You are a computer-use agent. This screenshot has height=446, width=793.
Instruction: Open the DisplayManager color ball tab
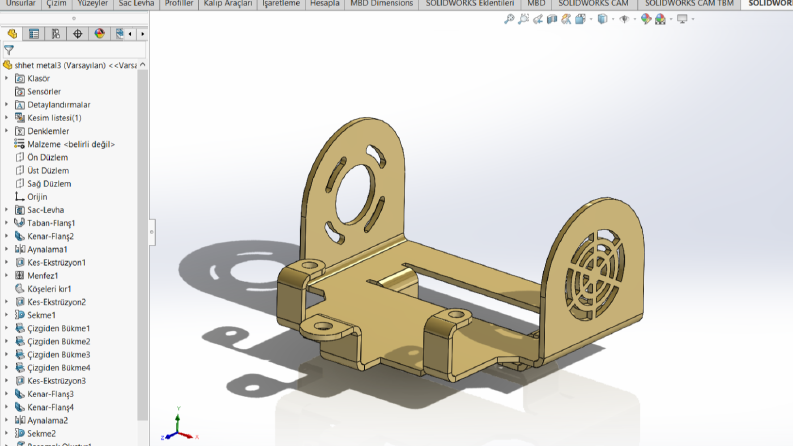point(100,34)
